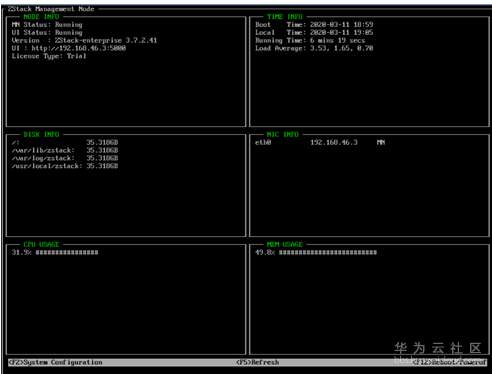Click the MN label on eth0 row
The width and height of the screenshot is (492, 374).
[x=381, y=142]
